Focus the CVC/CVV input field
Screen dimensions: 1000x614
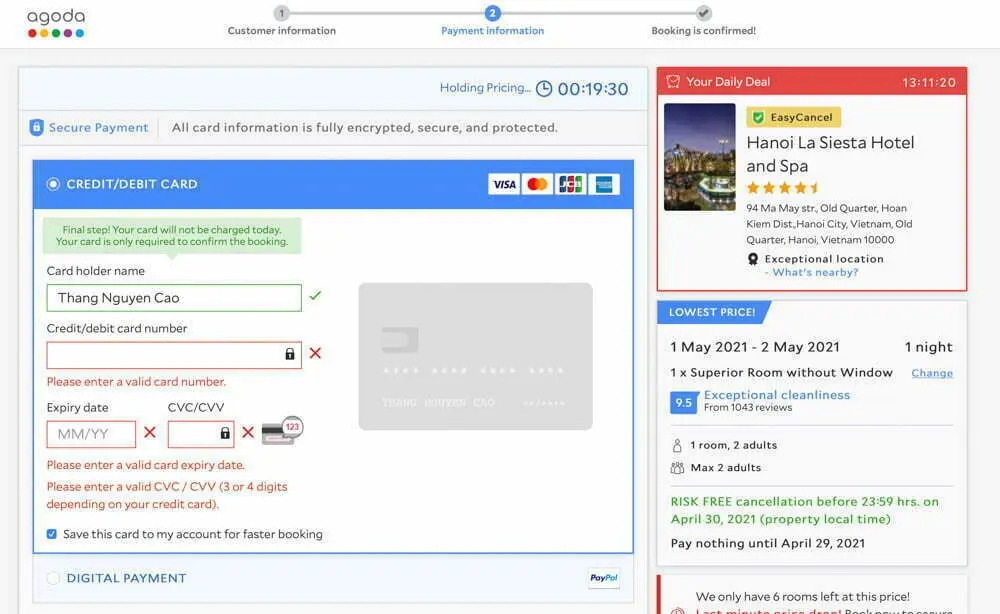click(200, 434)
